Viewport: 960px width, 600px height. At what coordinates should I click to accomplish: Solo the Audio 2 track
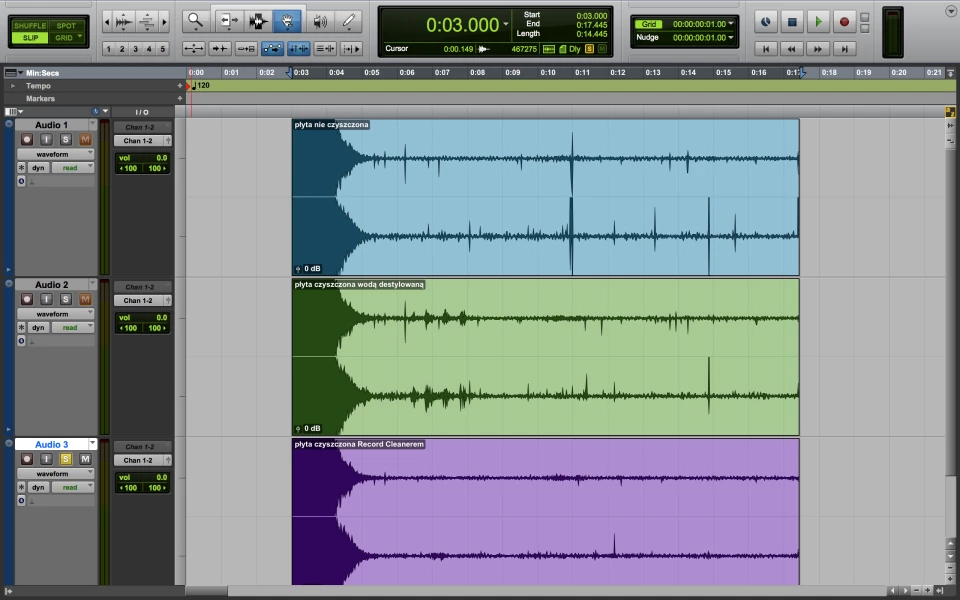[67, 299]
